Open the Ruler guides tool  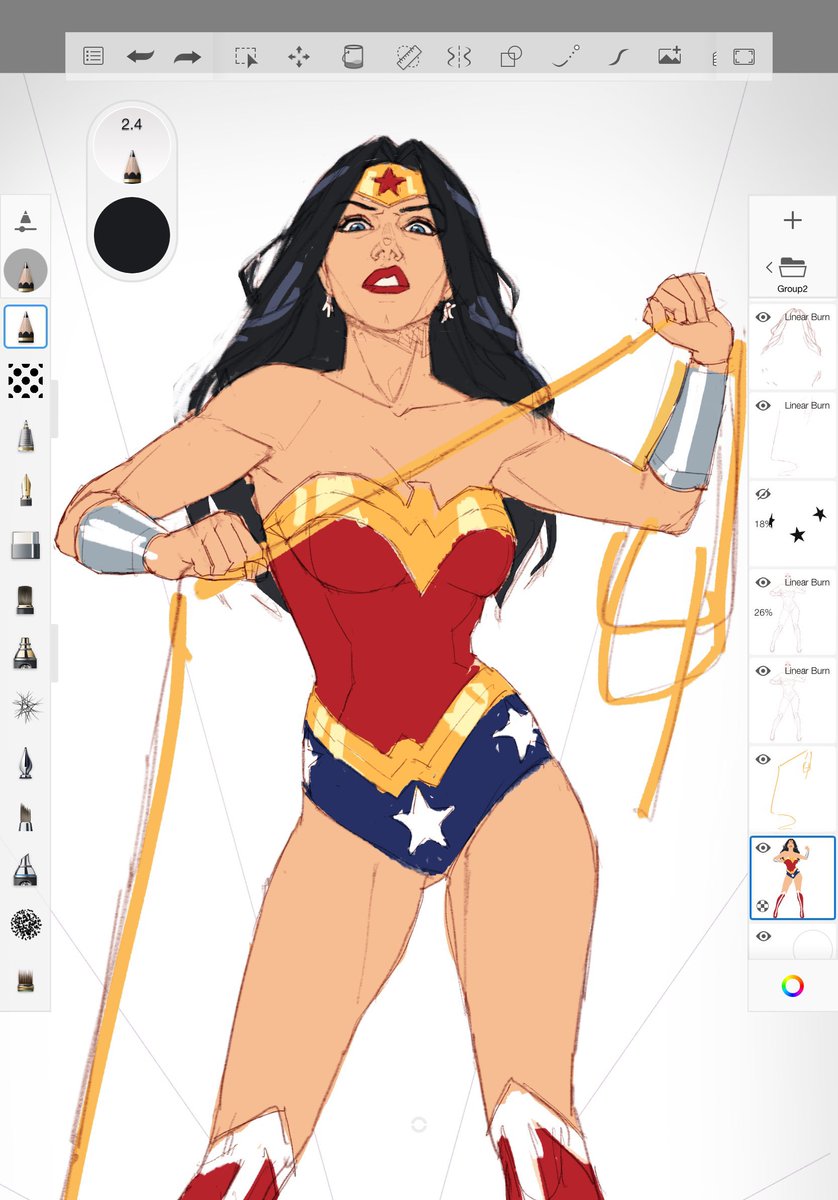tap(406, 56)
